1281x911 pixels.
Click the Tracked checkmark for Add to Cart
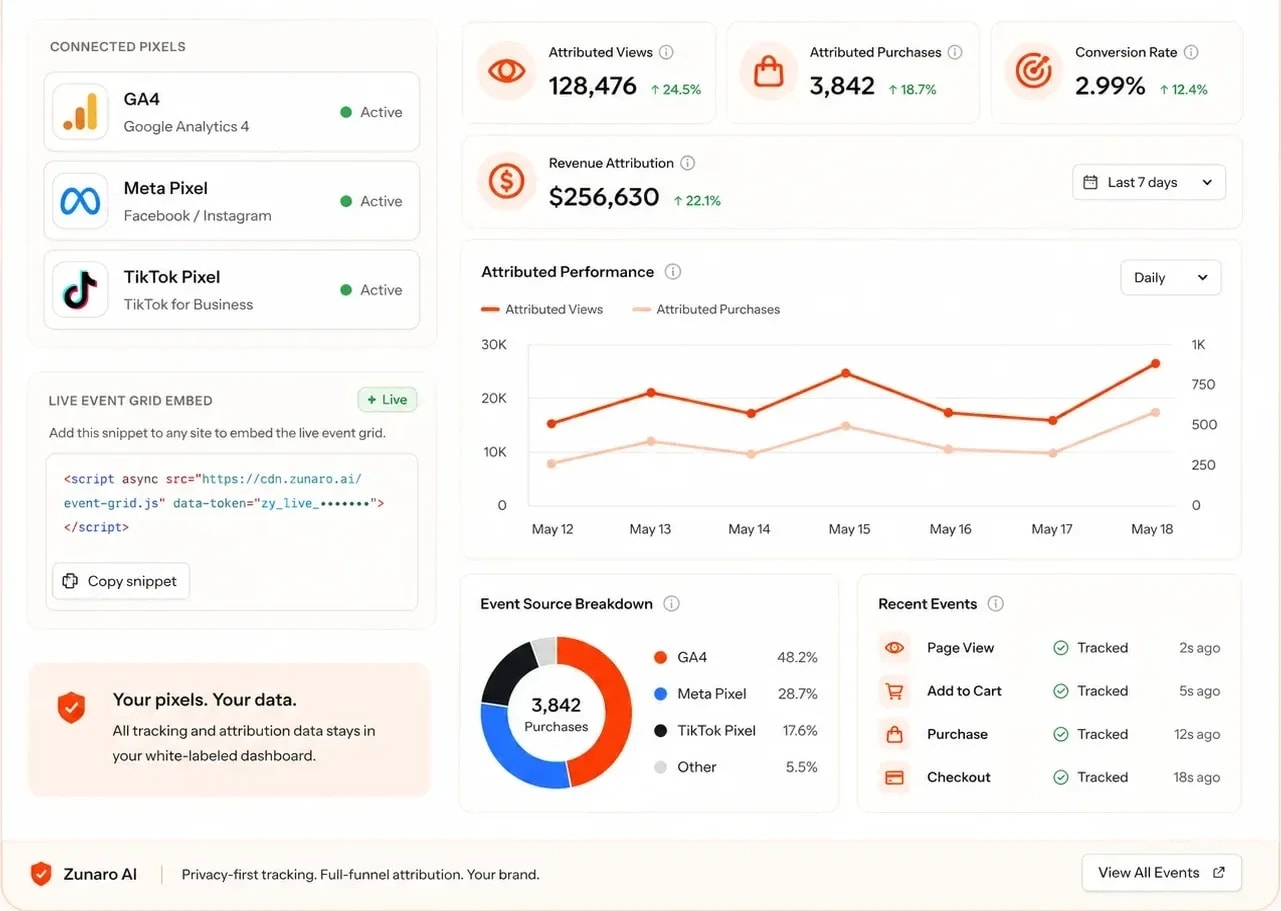[1061, 691]
